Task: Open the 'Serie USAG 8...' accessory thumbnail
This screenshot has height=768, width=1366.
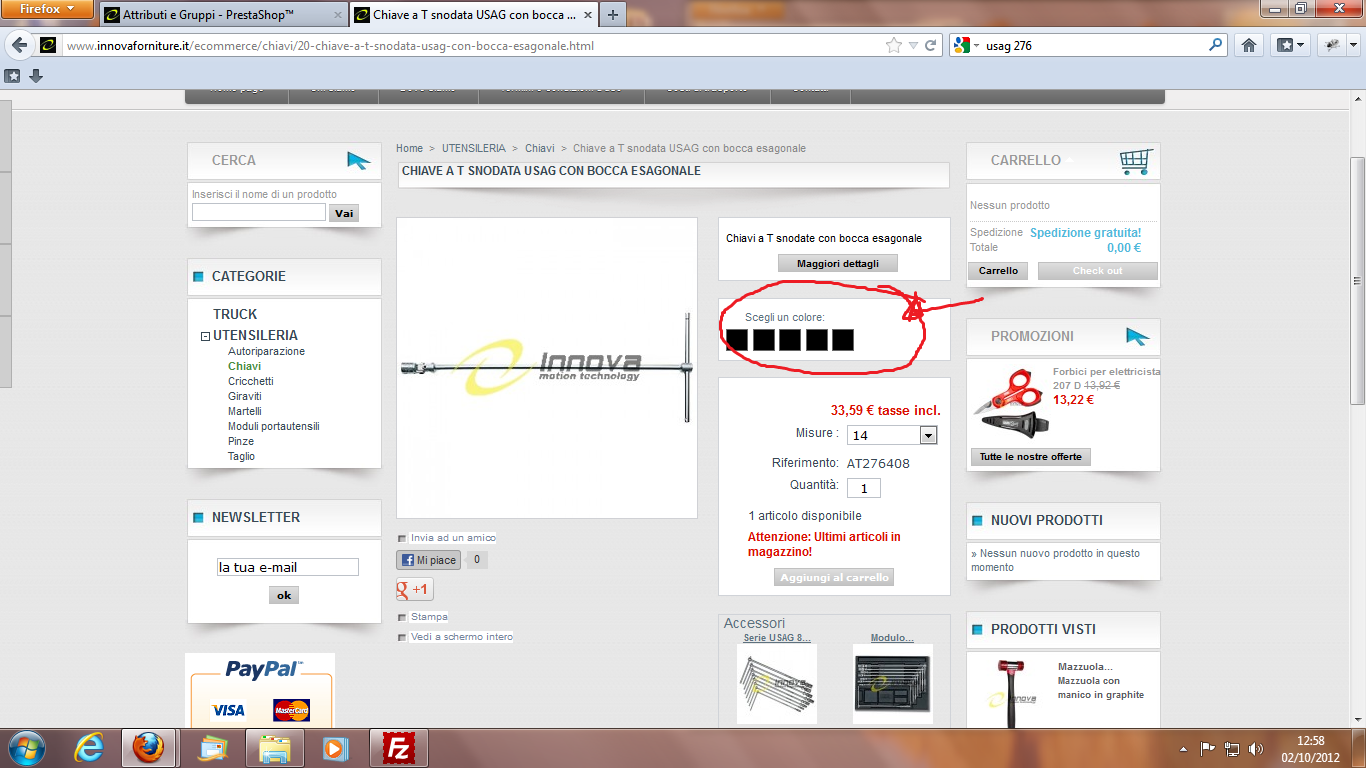Action: [777, 684]
